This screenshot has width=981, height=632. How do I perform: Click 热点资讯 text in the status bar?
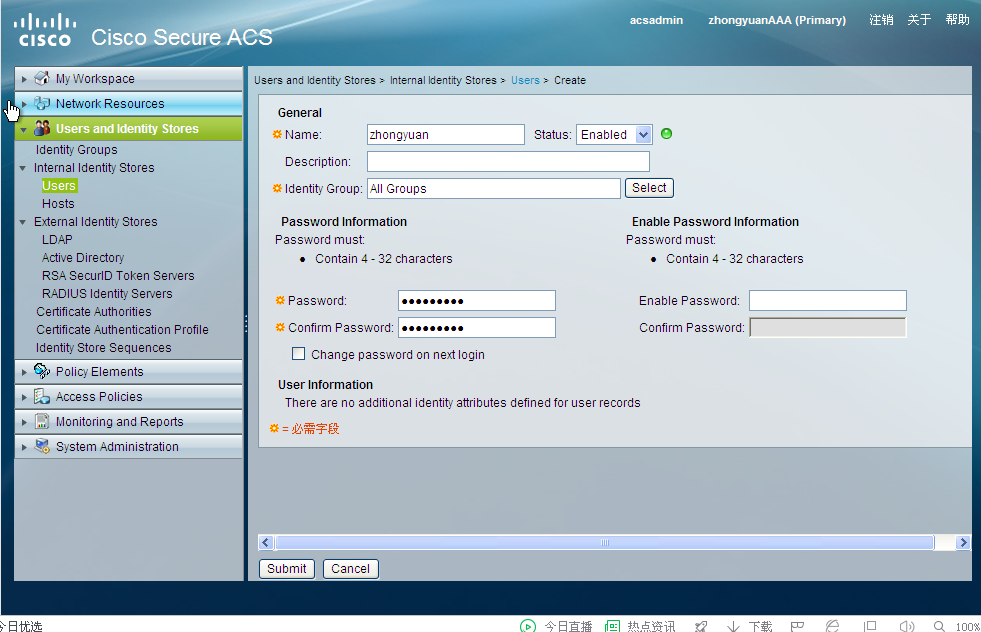tap(651, 626)
